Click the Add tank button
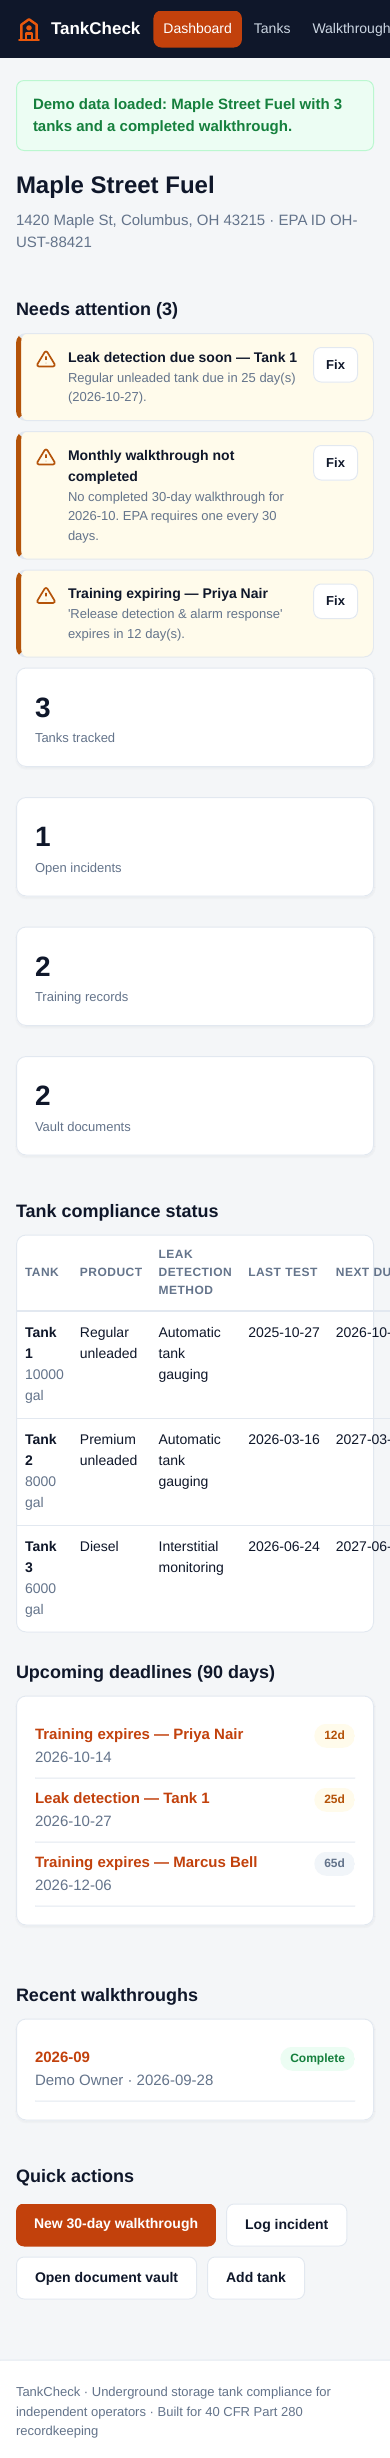Screen dimensions: 390x2458 (256, 2278)
